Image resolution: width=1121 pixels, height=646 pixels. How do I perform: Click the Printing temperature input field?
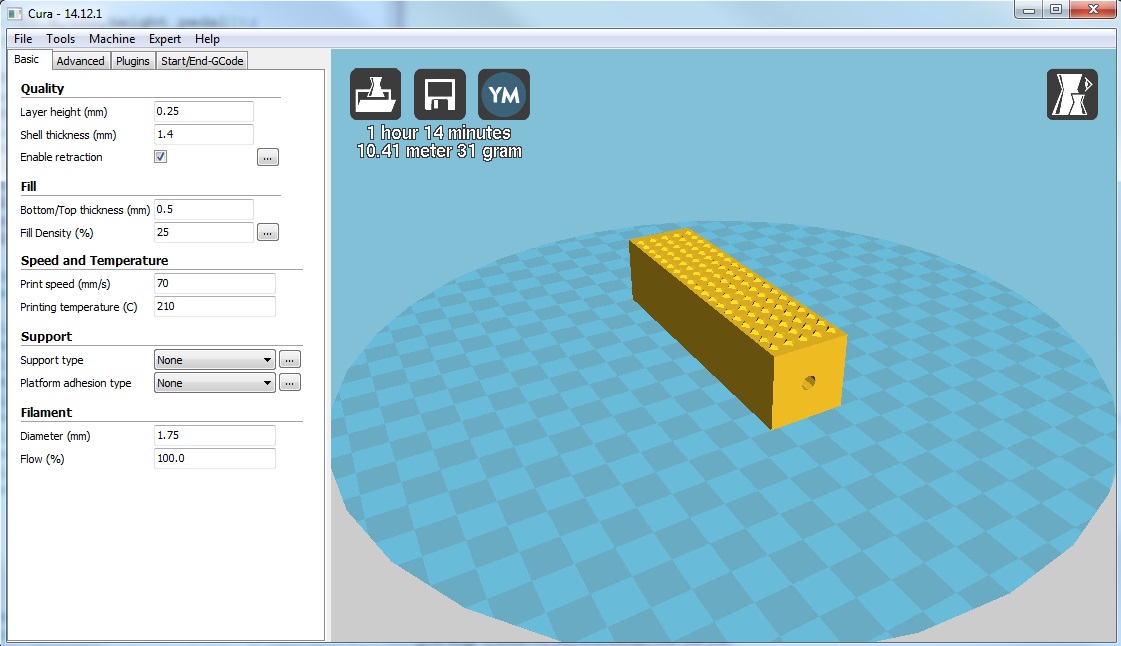214,307
